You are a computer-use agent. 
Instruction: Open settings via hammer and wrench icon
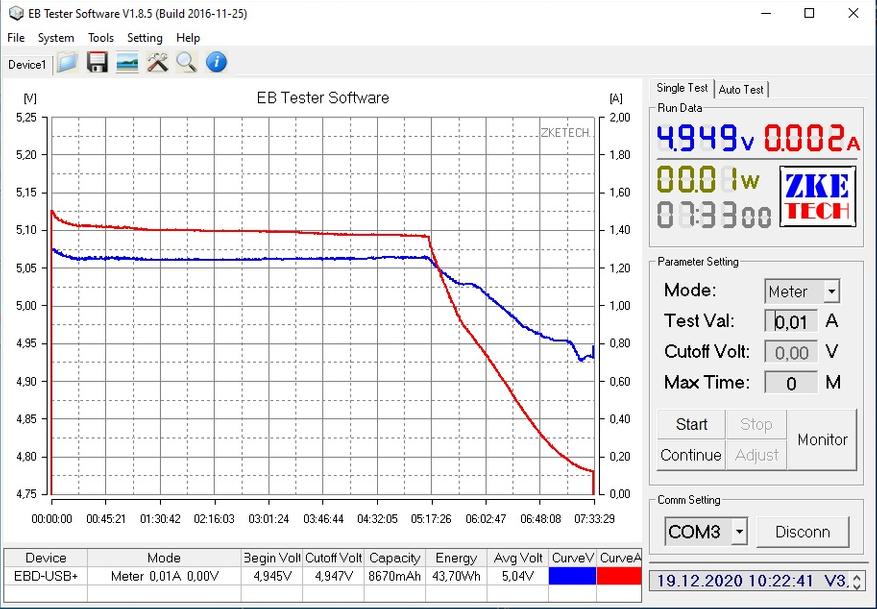(158, 62)
